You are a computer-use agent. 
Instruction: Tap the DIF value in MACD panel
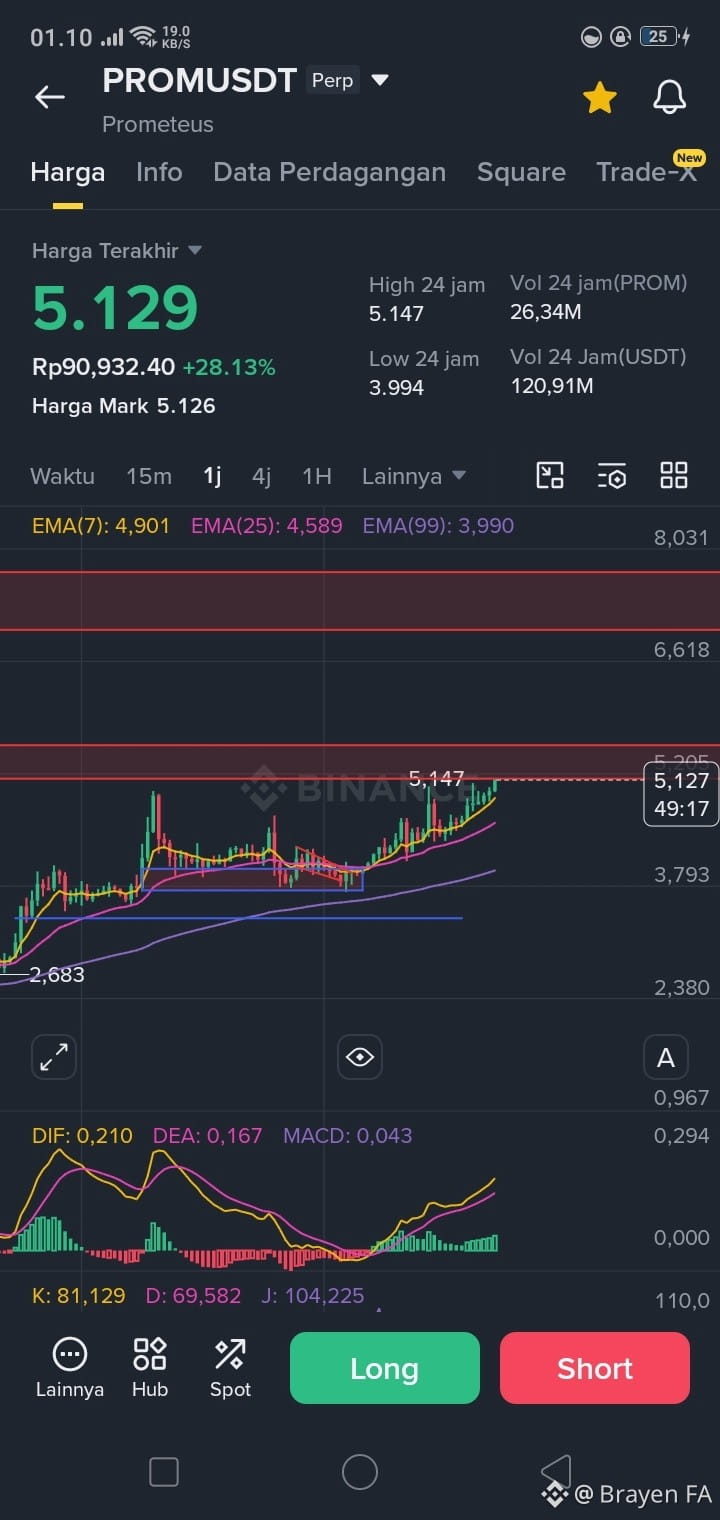coord(82,1135)
